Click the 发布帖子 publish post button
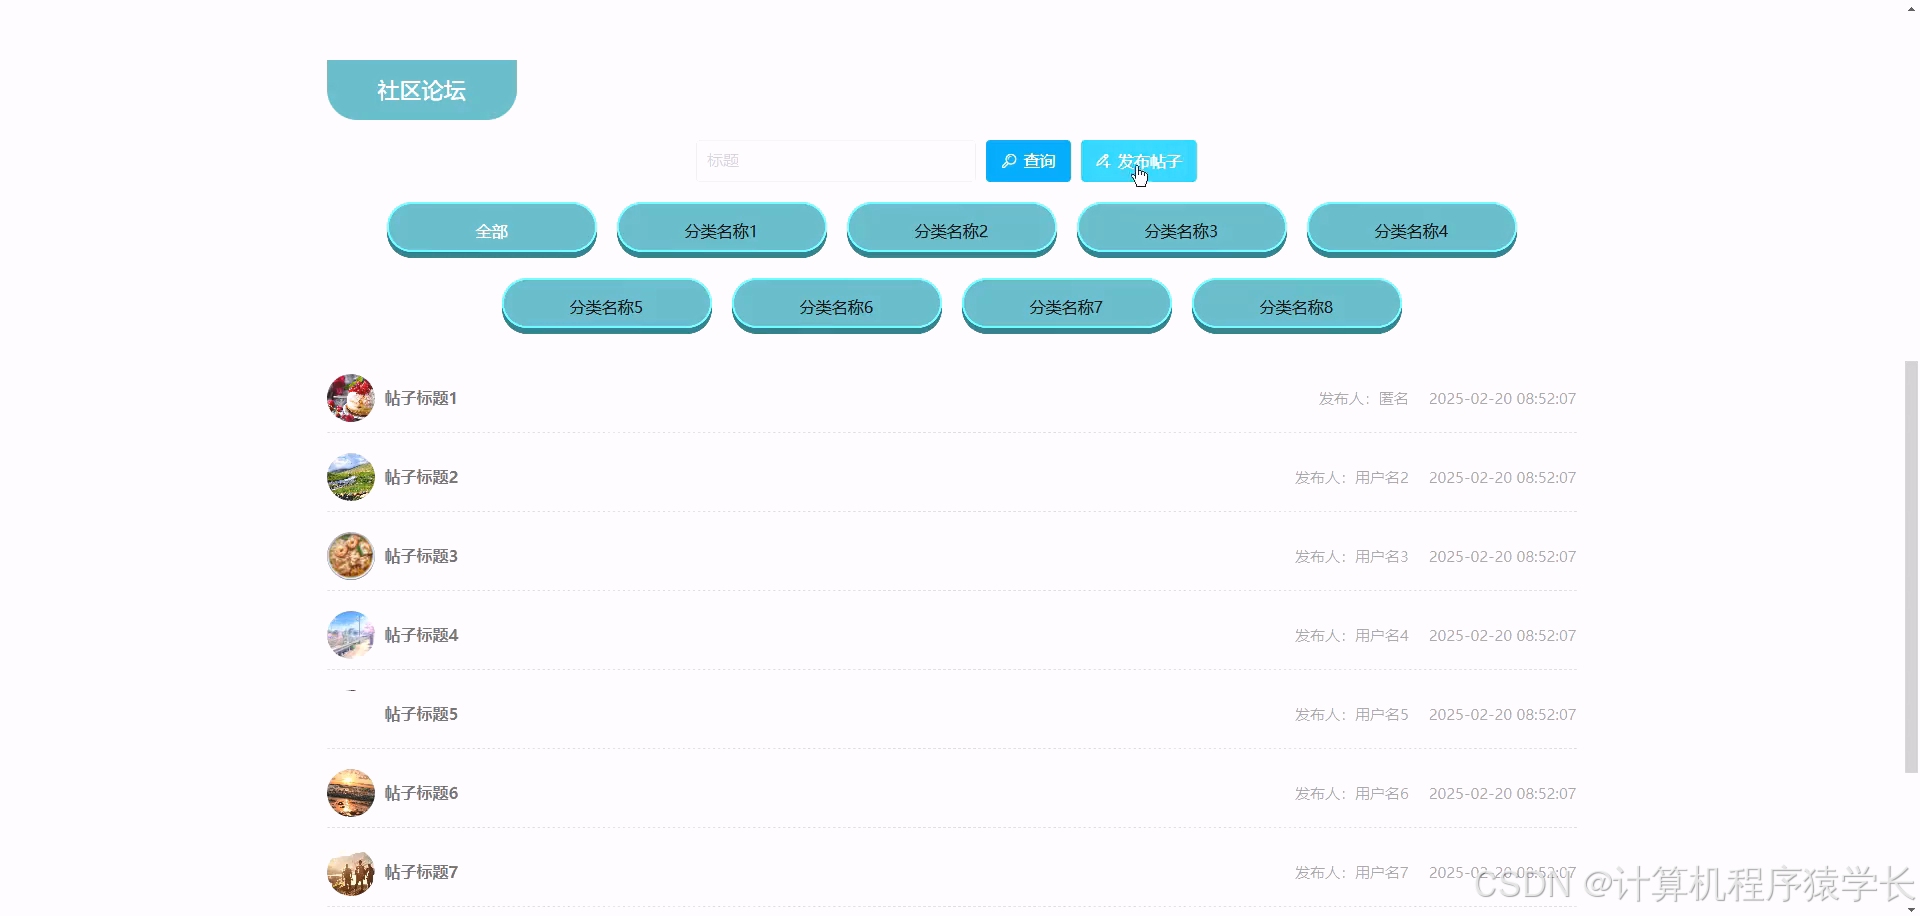Viewport: 1920px width, 916px height. click(x=1139, y=161)
